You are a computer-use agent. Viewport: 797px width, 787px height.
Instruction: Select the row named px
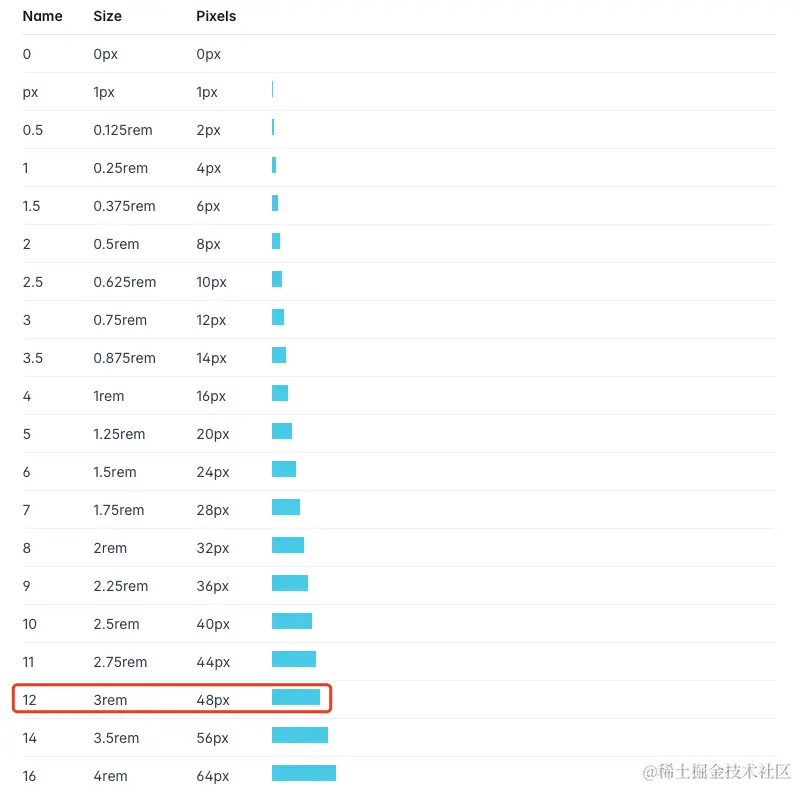(399, 92)
